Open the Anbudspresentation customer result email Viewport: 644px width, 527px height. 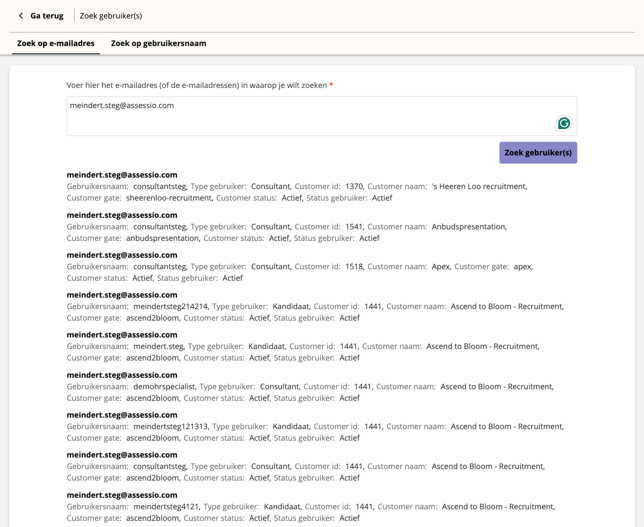(122, 215)
